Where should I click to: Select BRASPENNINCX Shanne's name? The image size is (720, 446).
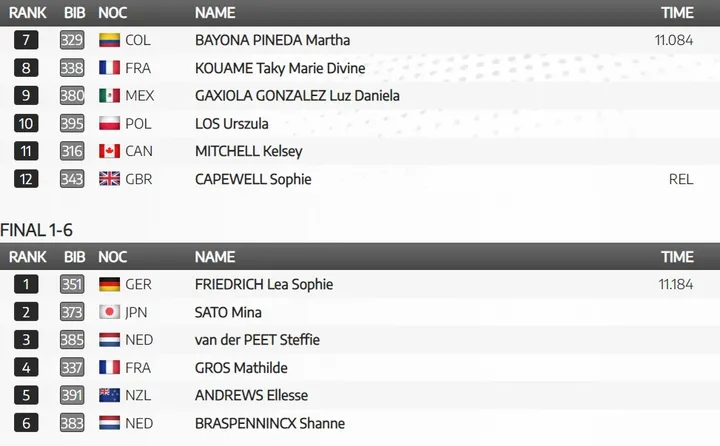pyautogui.click(x=270, y=423)
